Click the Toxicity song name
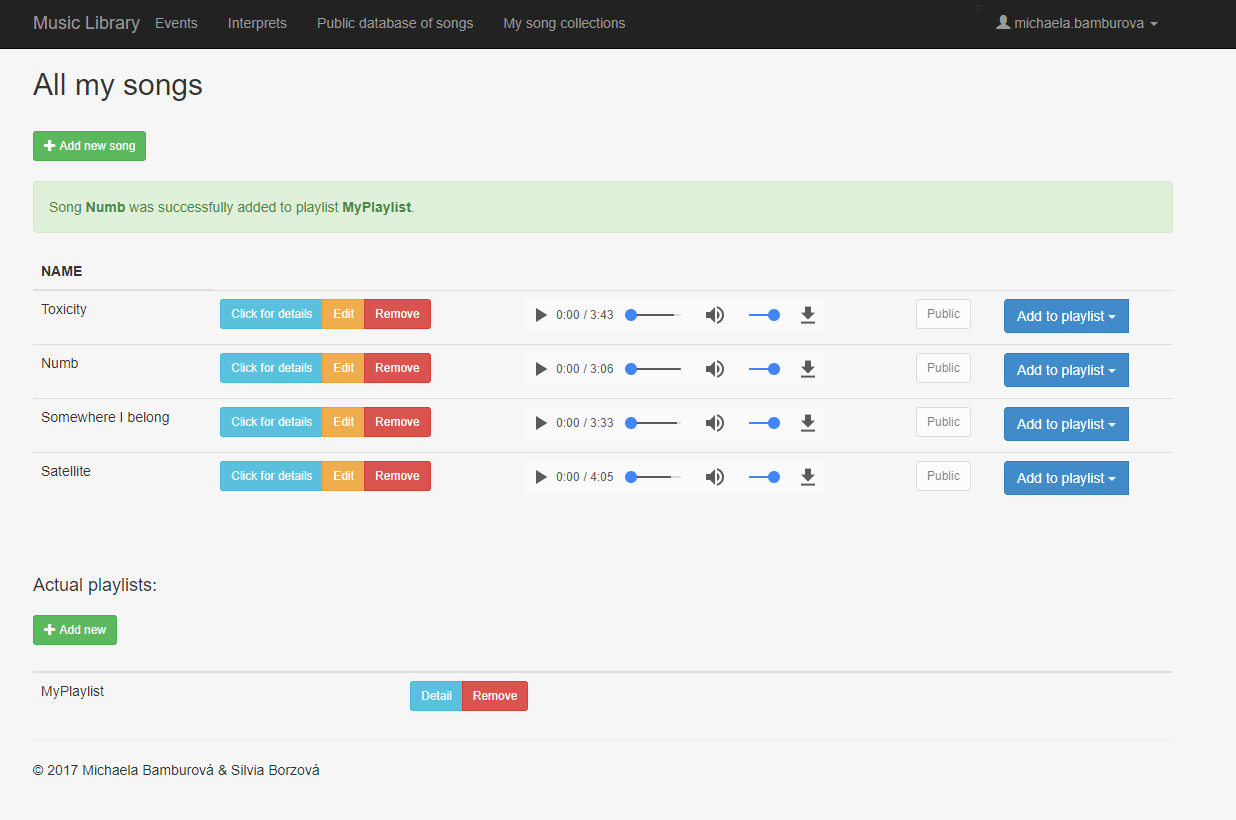The image size is (1236, 820). click(x=64, y=309)
